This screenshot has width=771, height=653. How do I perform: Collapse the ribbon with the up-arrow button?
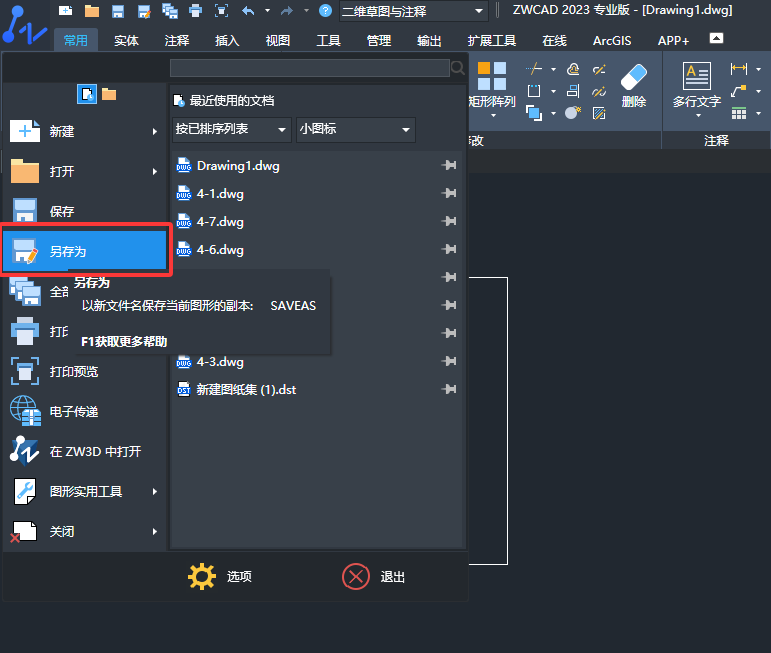tap(716, 38)
